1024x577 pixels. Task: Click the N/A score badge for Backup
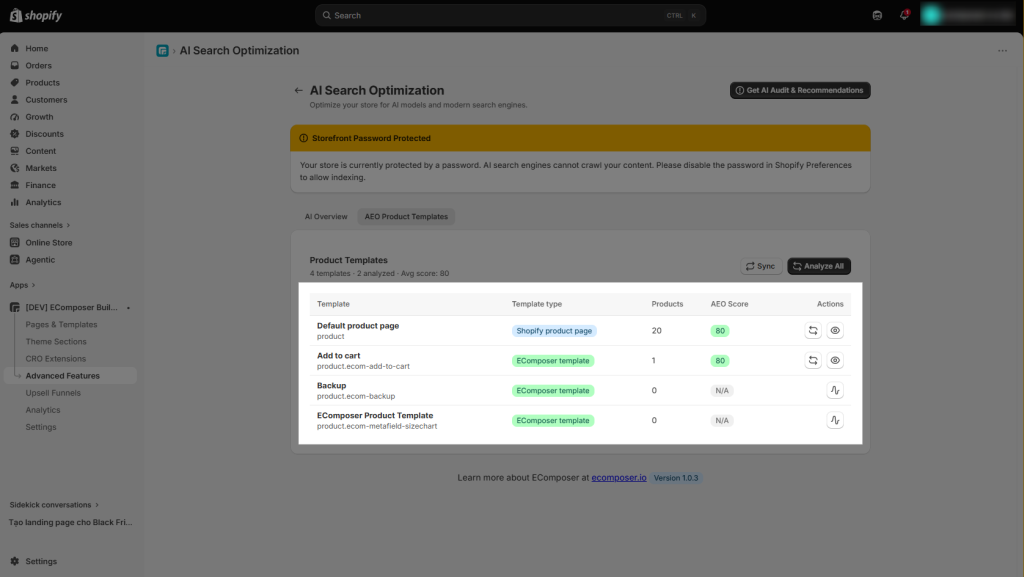(722, 391)
